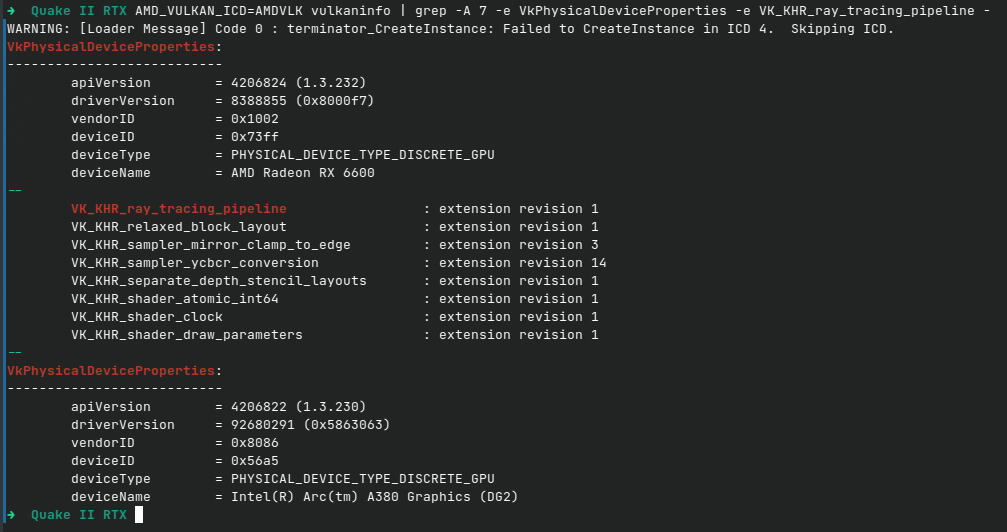Click the vendorID 0x1002 value
The width and height of the screenshot is (1007, 532).
254,119
